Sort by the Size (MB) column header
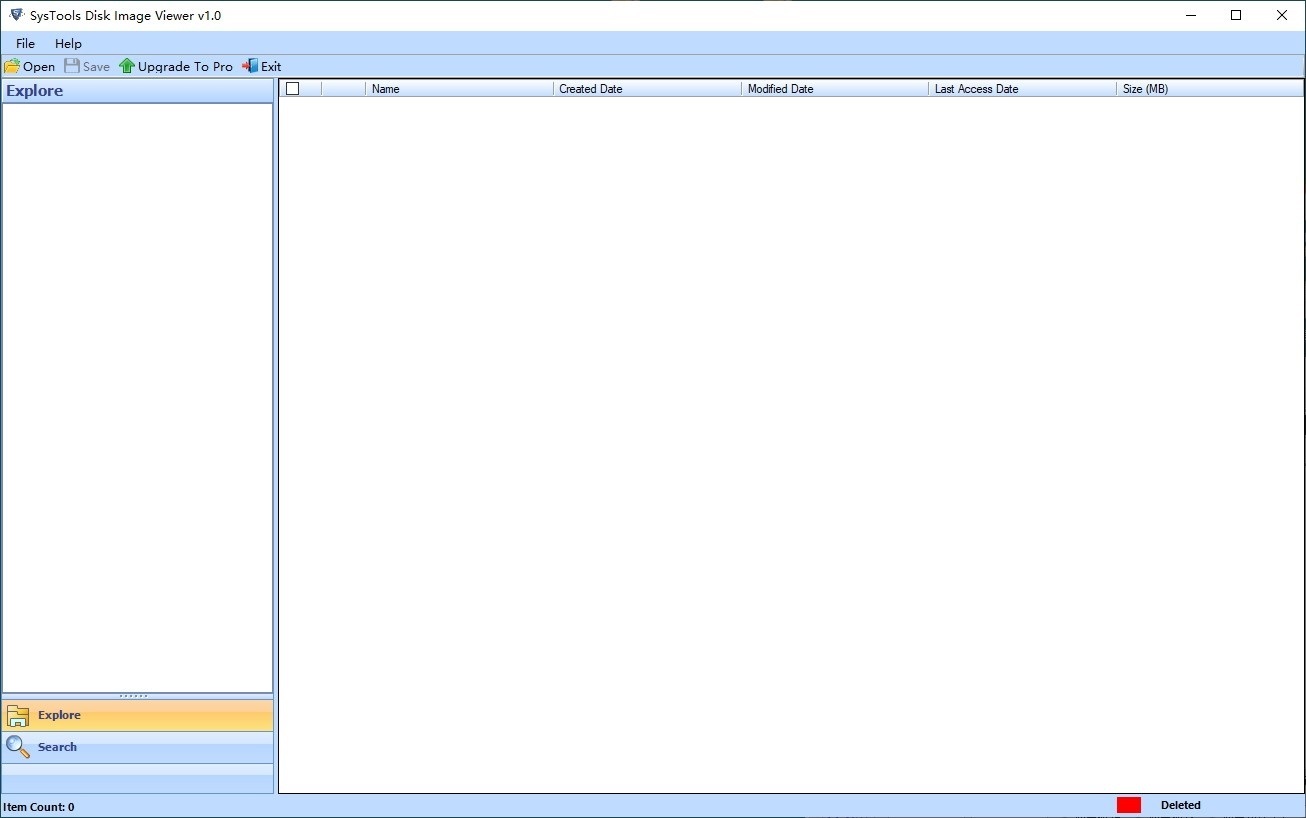 (1210, 89)
